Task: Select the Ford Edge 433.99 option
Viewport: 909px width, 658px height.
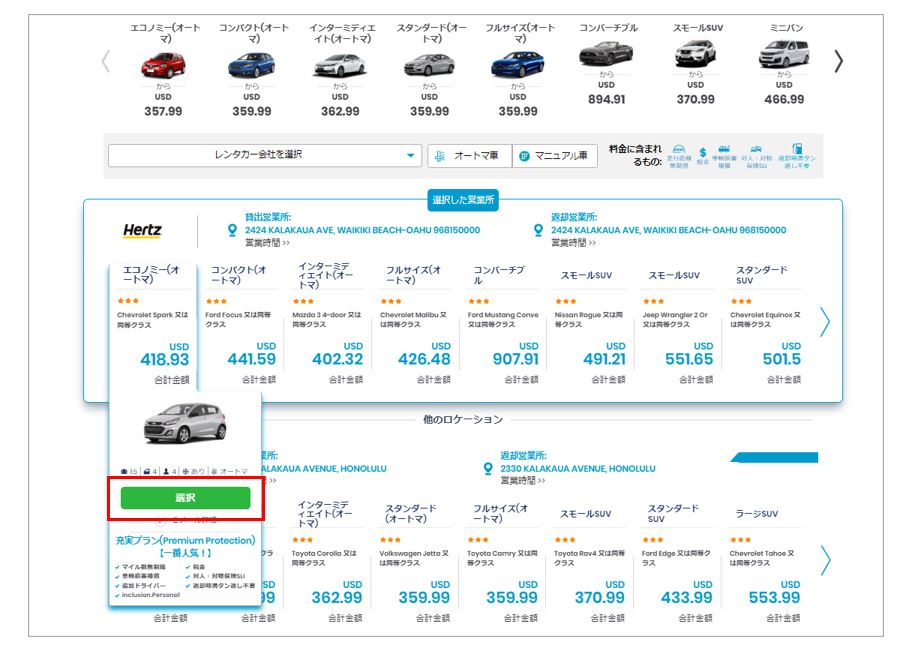Action: (678, 562)
